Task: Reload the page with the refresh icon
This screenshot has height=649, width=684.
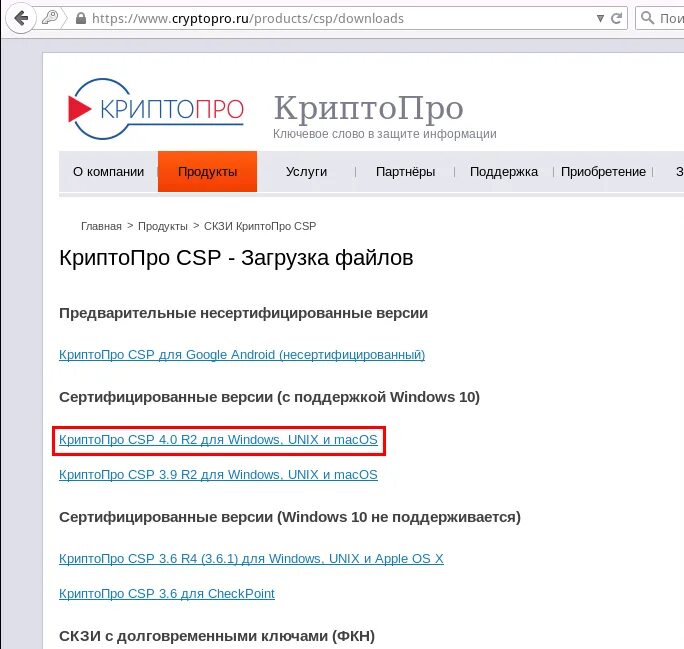Action: point(616,18)
